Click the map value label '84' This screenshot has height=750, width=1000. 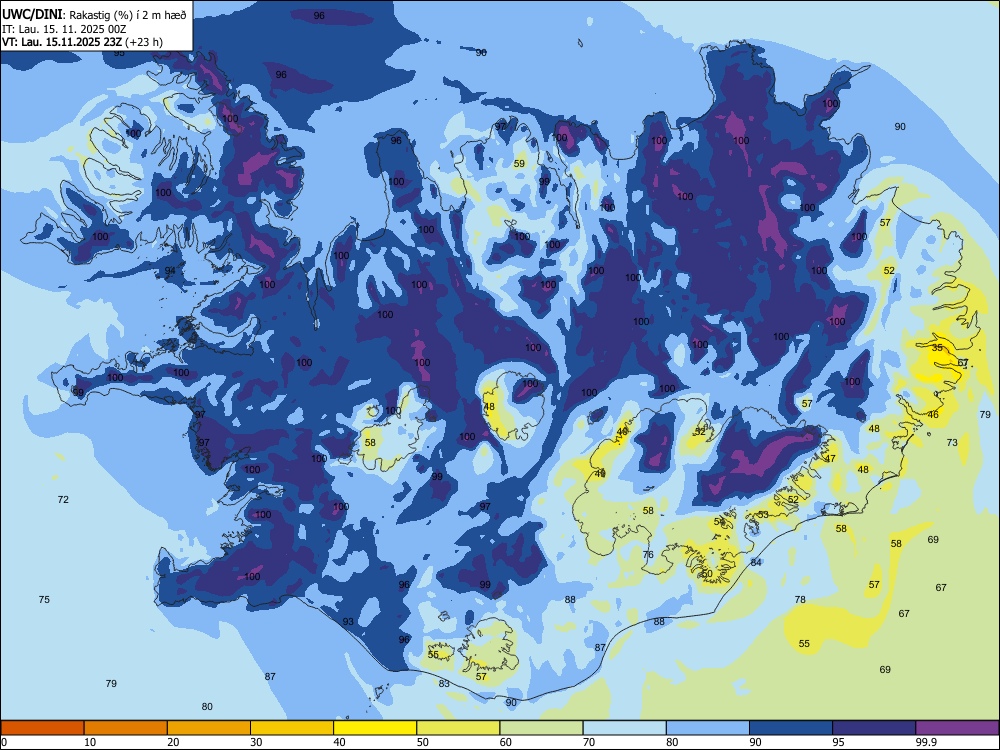click(x=756, y=562)
